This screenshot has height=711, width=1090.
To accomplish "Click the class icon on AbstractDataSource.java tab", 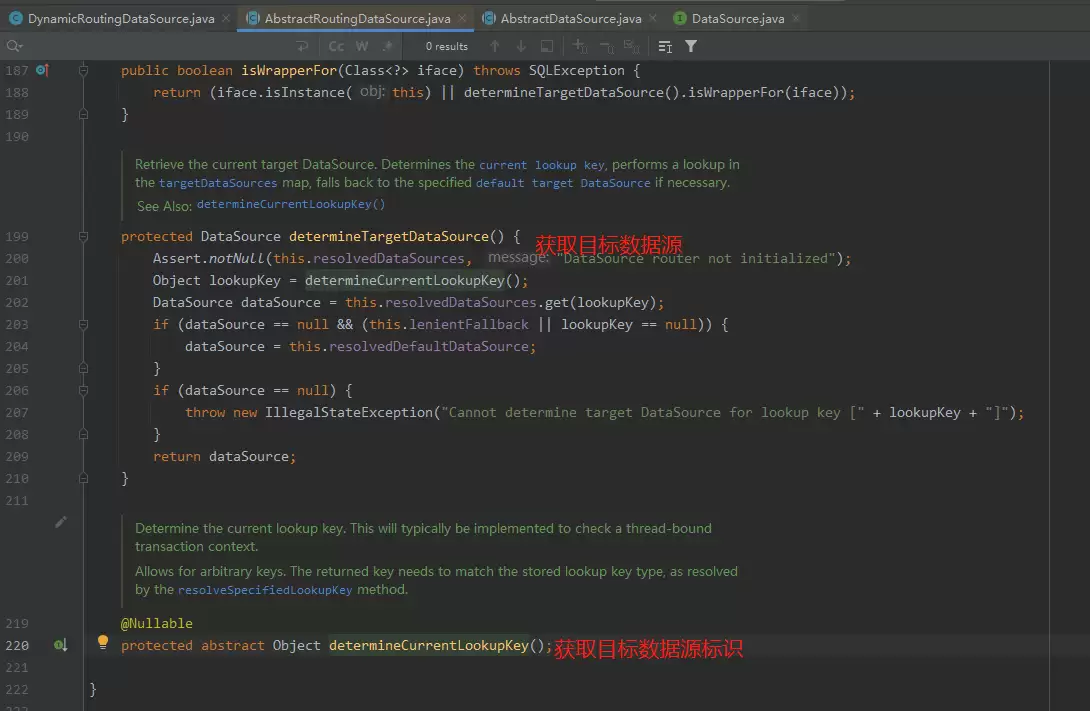I will [x=489, y=19].
